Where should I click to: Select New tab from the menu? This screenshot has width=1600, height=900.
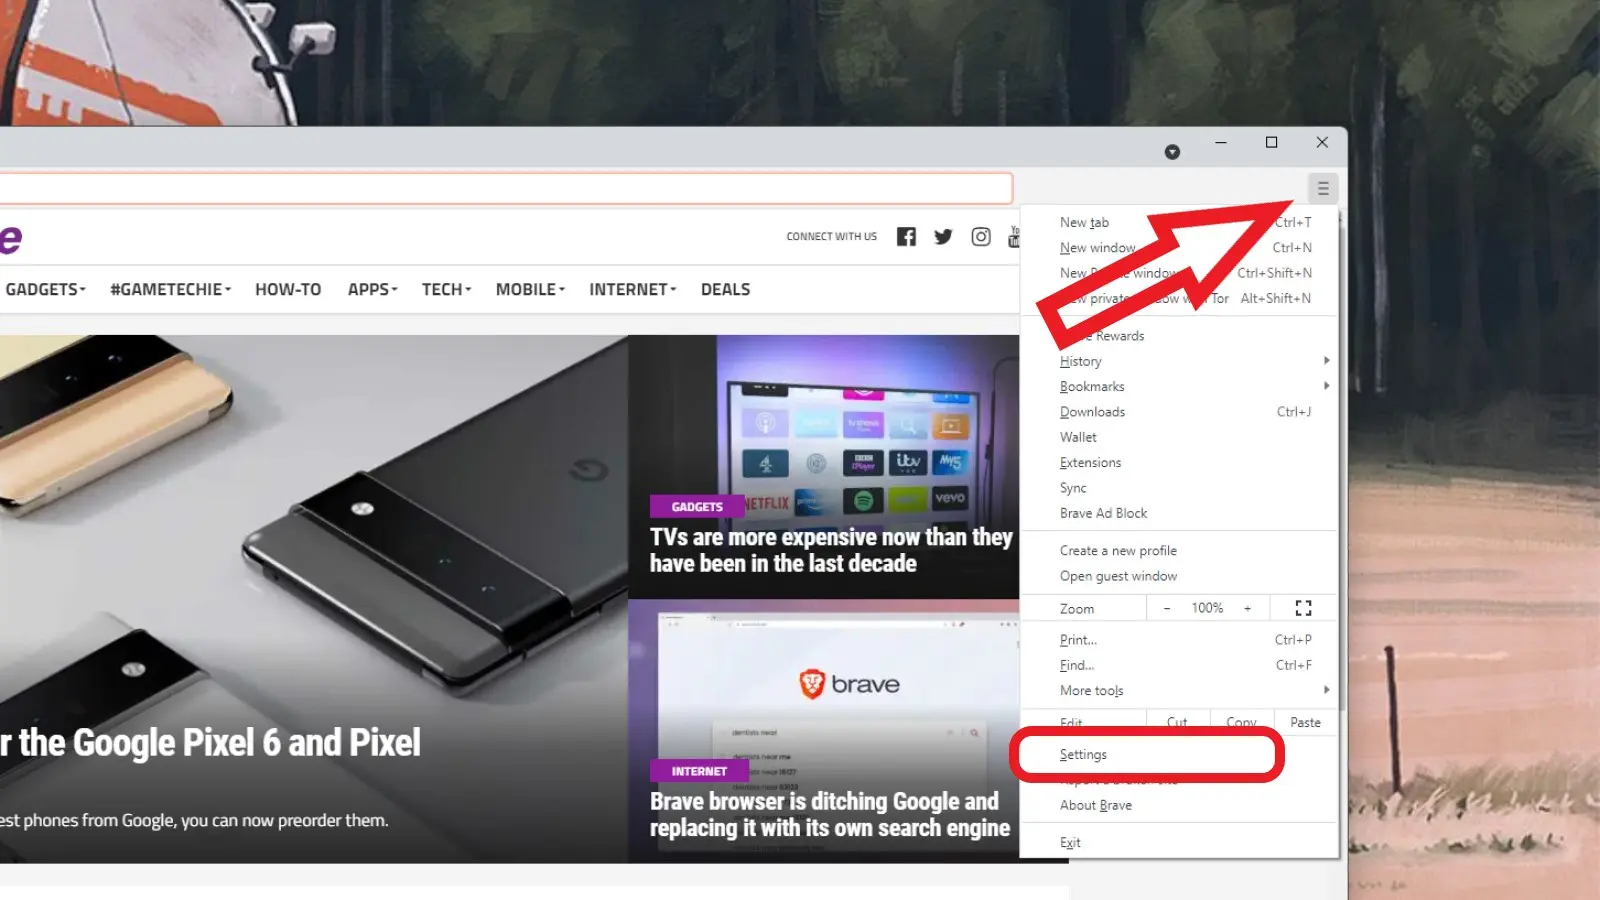point(1179,222)
